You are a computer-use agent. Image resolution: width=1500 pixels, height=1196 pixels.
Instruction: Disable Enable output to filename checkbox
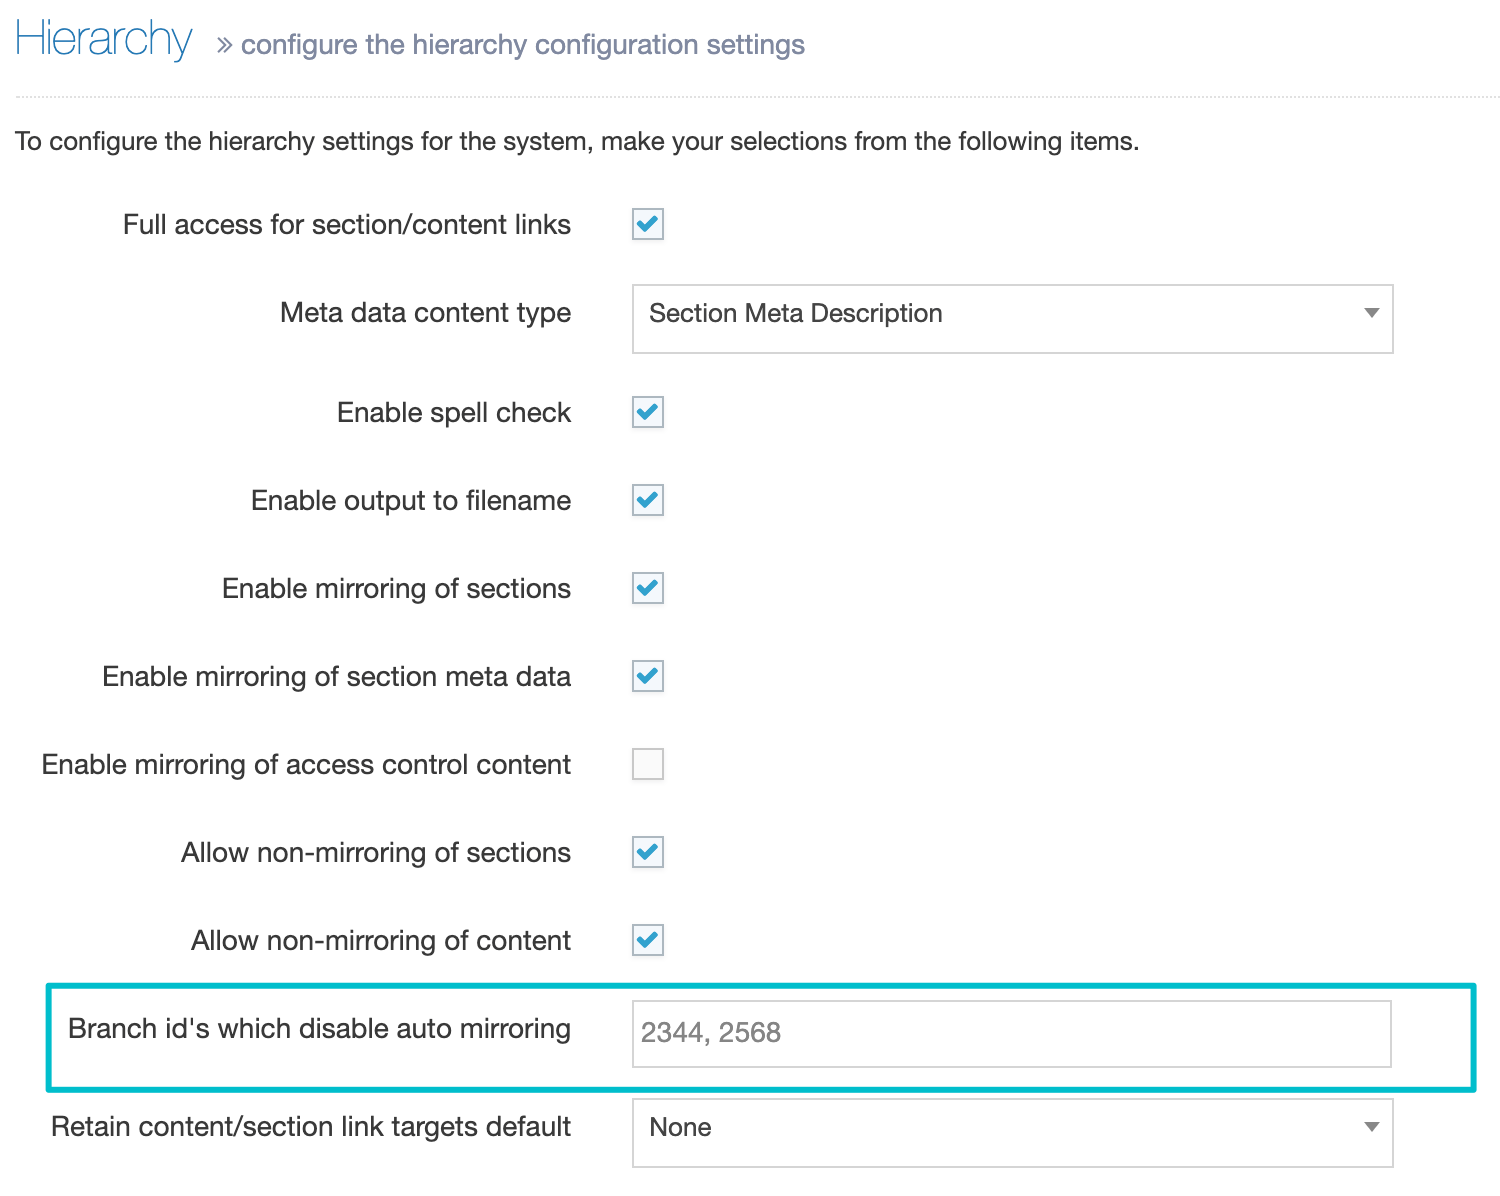(648, 500)
